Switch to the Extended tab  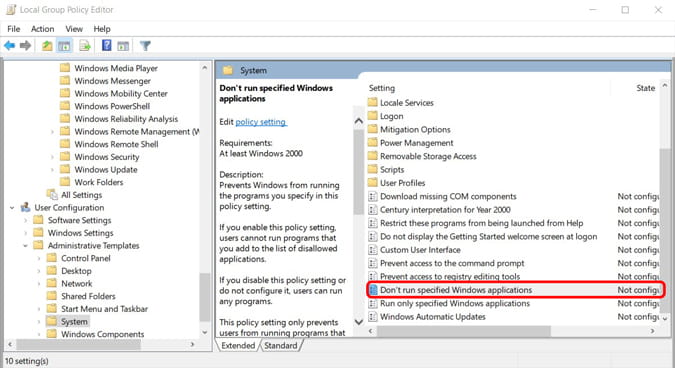tap(238, 345)
